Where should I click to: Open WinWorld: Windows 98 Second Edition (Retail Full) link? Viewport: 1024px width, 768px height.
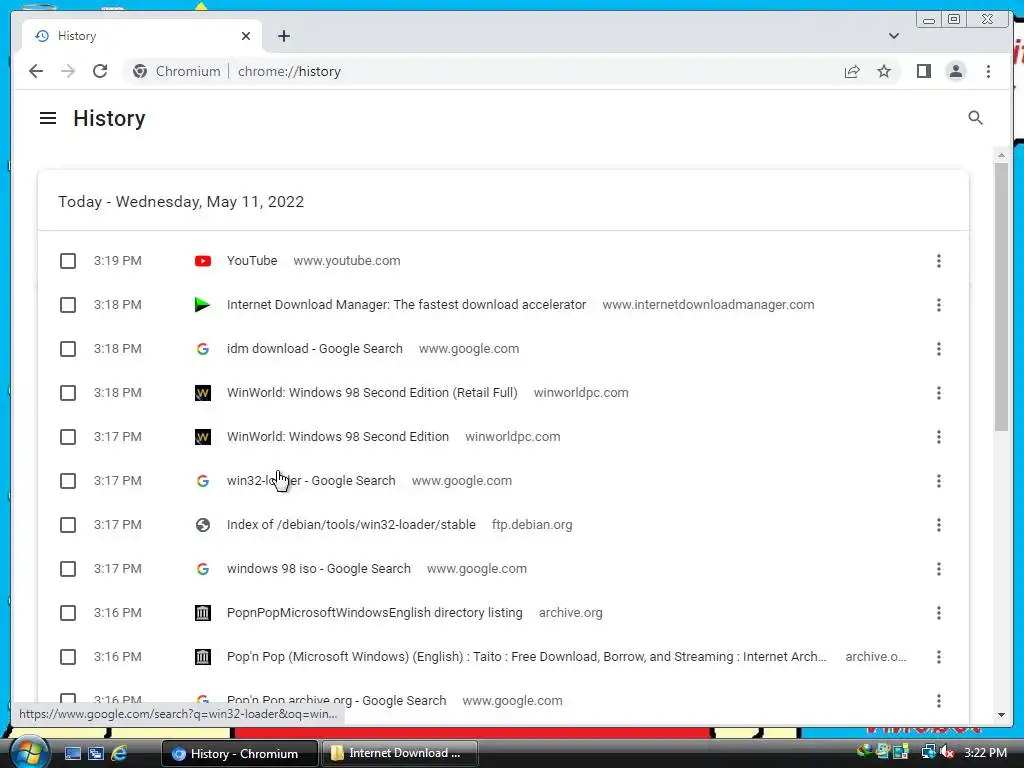click(x=372, y=392)
